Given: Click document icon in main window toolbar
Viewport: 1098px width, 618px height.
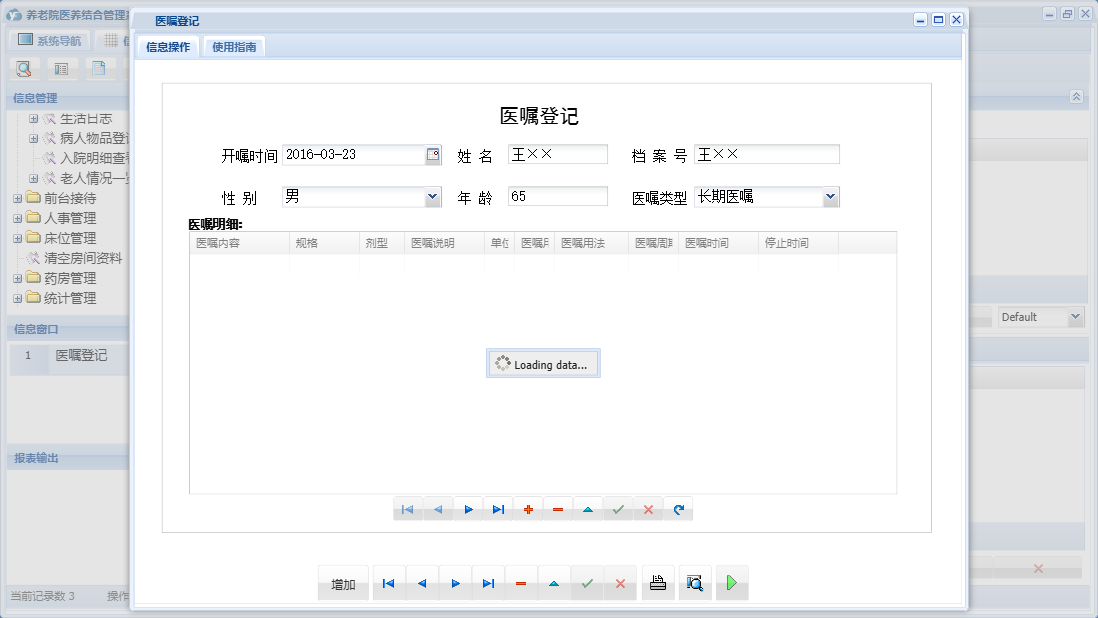Looking at the screenshot, I should (x=99, y=69).
